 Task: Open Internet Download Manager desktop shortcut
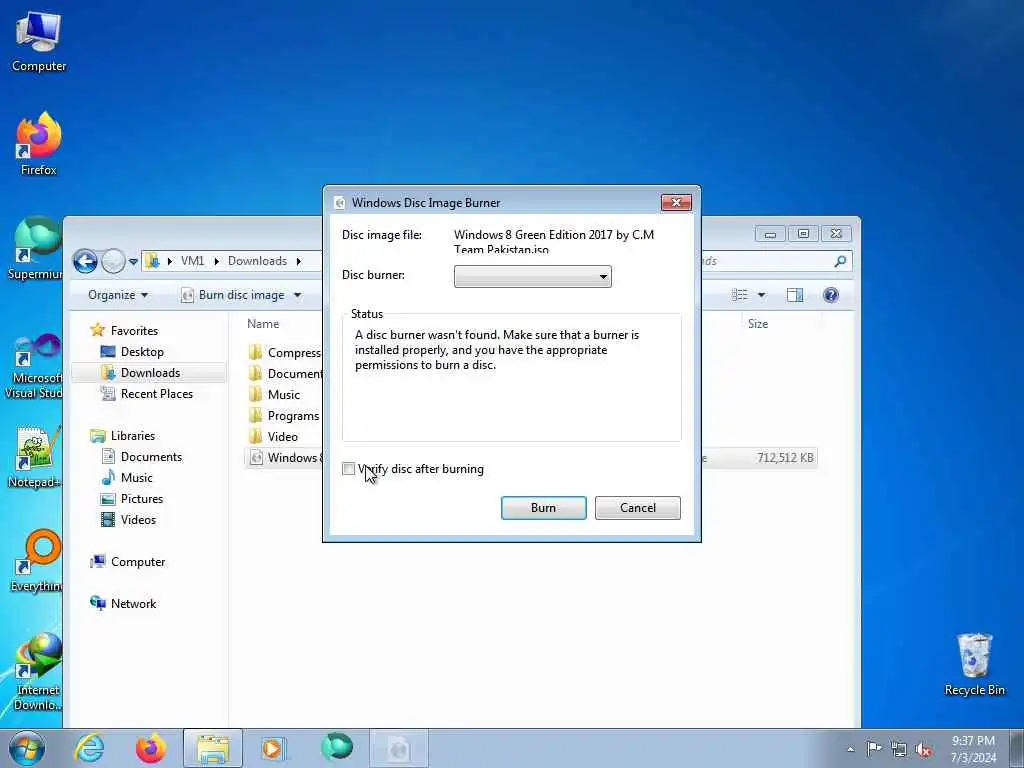(37, 672)
